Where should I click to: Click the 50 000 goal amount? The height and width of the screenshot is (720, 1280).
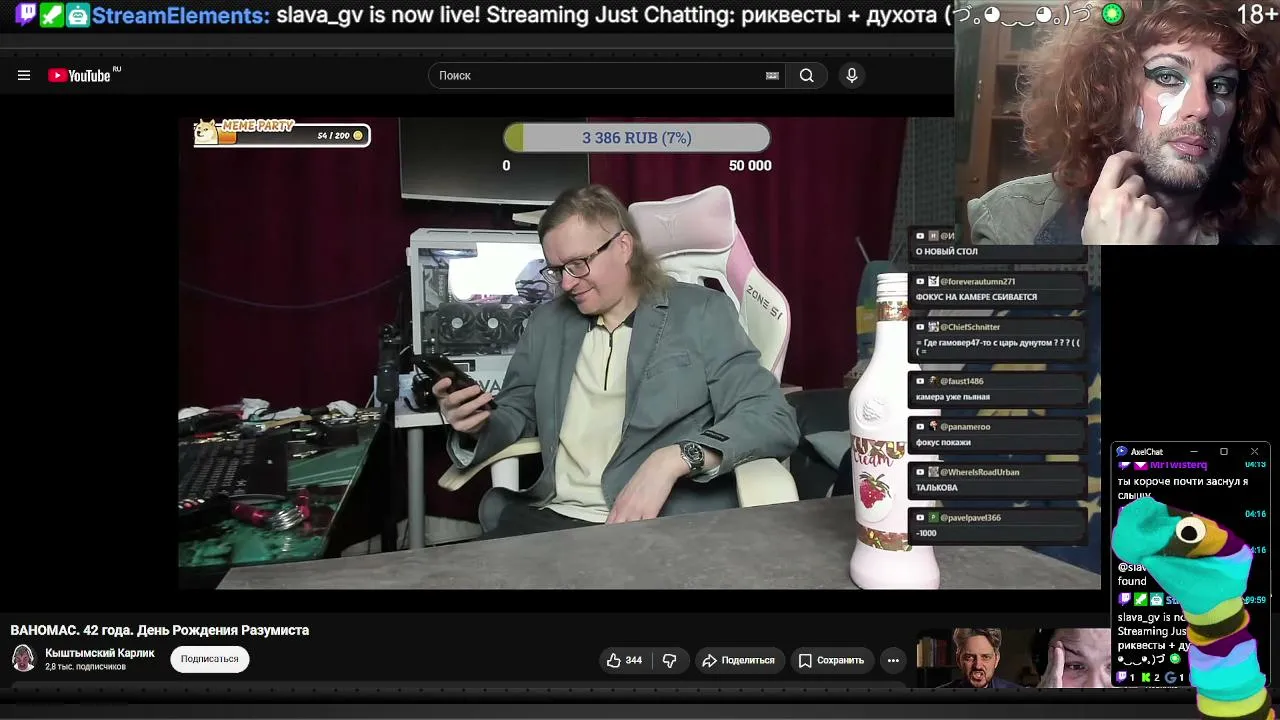coord(750,166)
